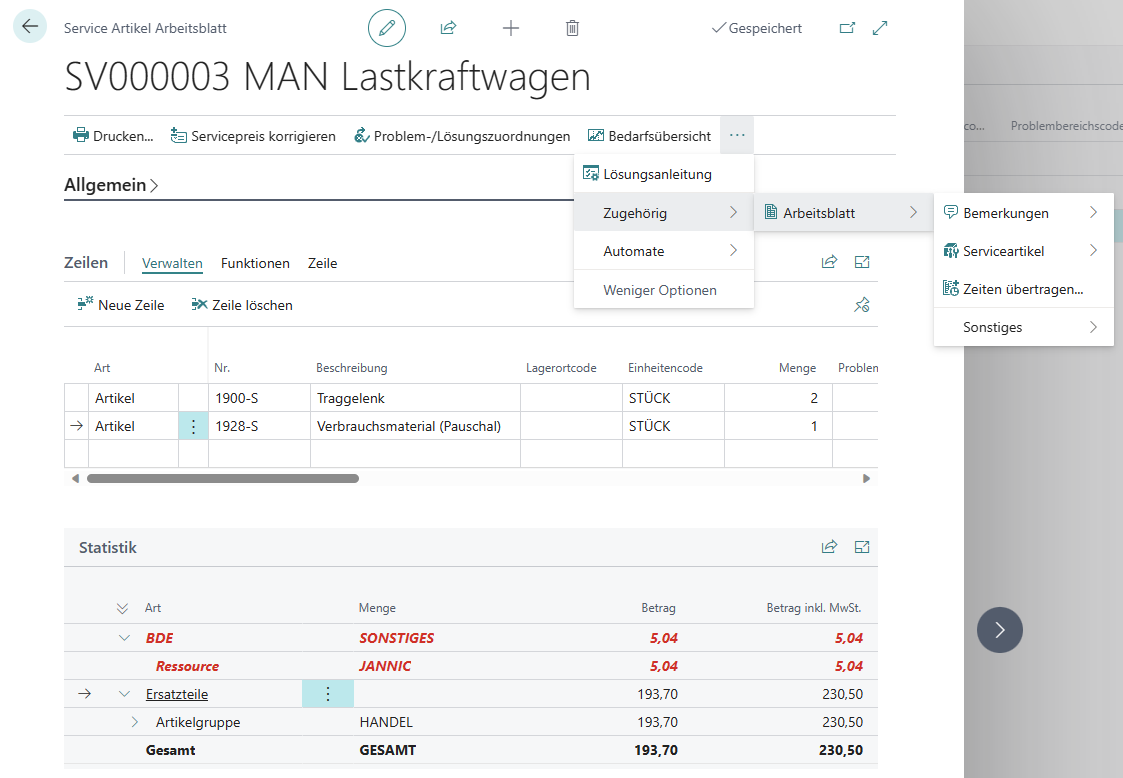The height and width of the screenshot is (778, 1123).
Task: Expand page to full screen icon
Action: pos(880,28)
